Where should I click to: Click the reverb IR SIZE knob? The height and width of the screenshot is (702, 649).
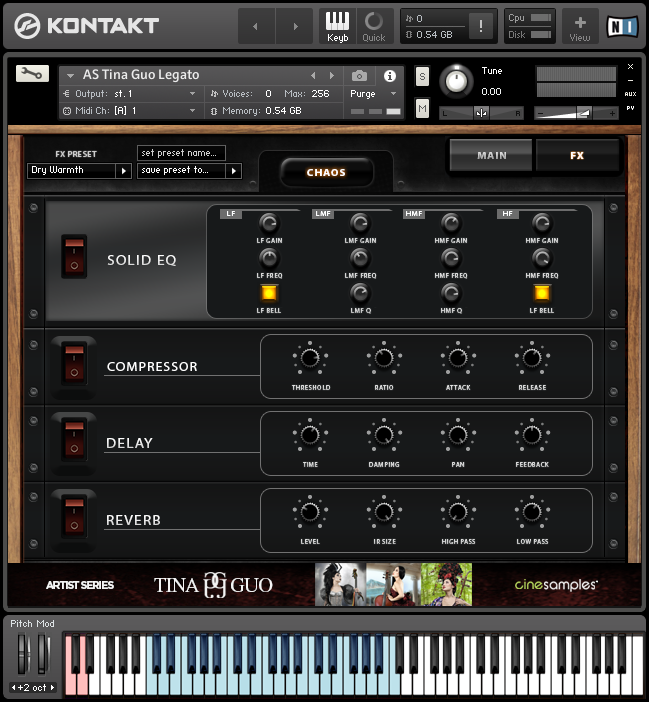[384, 512]
